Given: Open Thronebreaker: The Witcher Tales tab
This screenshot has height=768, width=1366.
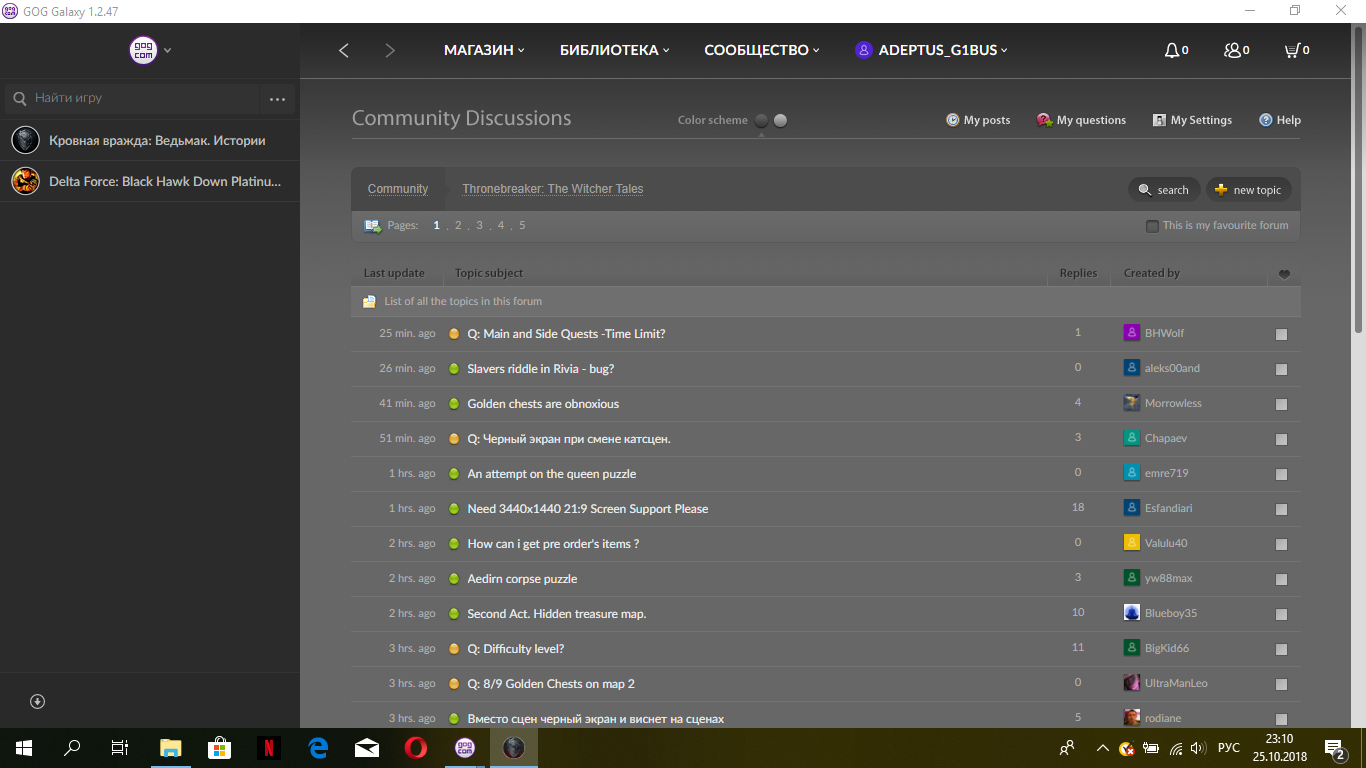Looking at the screenshot, I should click(x=553, y=189).
